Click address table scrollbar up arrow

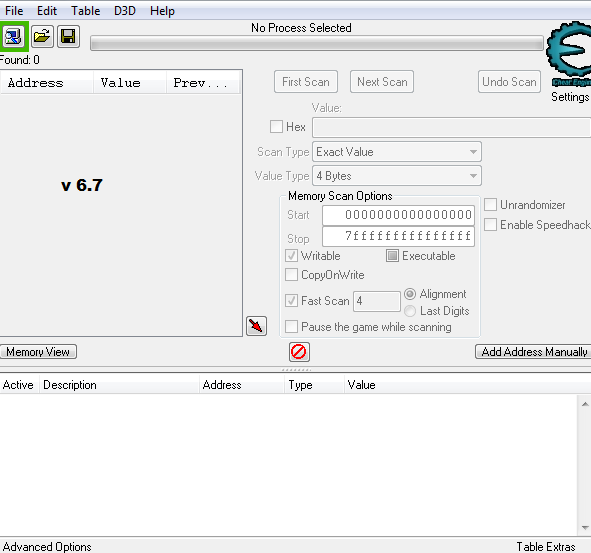click(585, 404)
